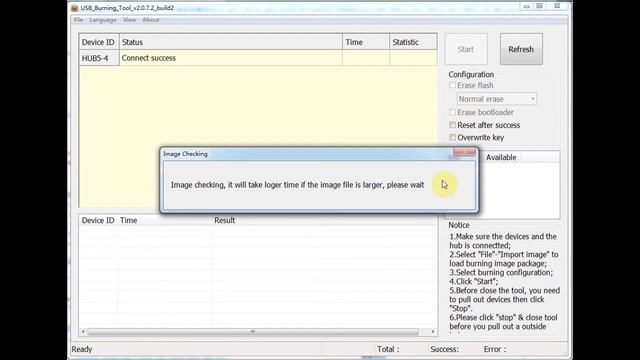The image size is (640, 360).
Task: Open the File menu
Action: (x=78, y=20)
